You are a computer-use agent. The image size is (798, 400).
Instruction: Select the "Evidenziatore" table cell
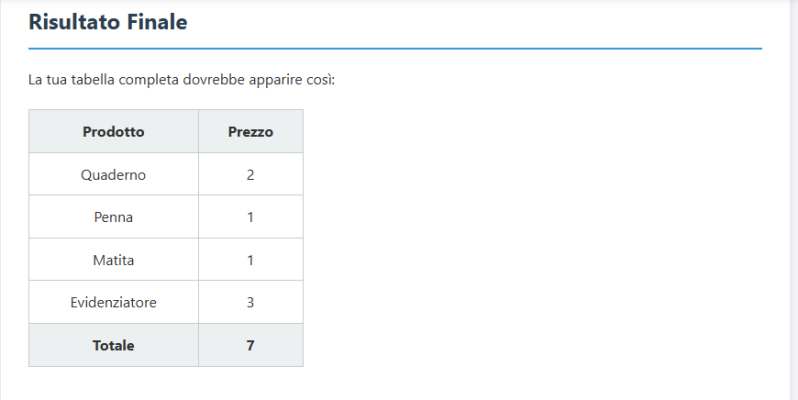[113, 302]
